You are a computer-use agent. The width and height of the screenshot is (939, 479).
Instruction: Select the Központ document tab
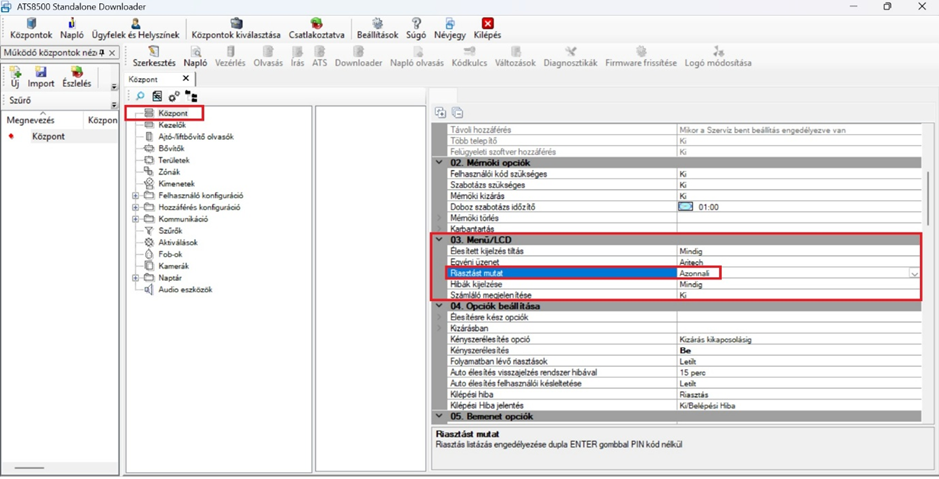click(144, 79)
